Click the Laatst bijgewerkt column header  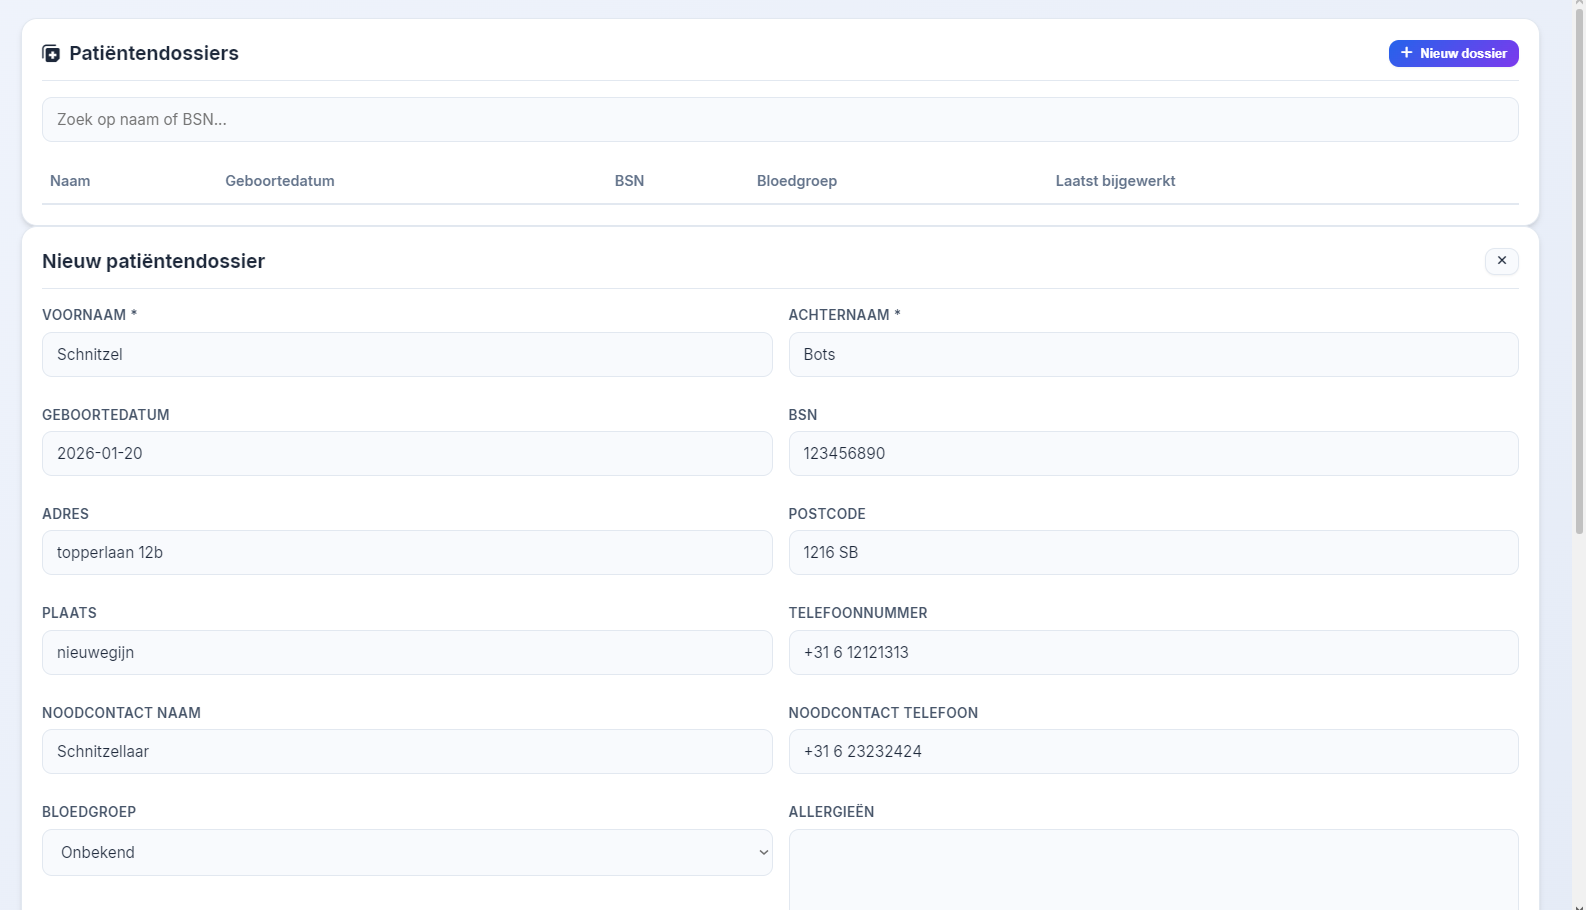pyautogui.click(x=1115, y=181)
